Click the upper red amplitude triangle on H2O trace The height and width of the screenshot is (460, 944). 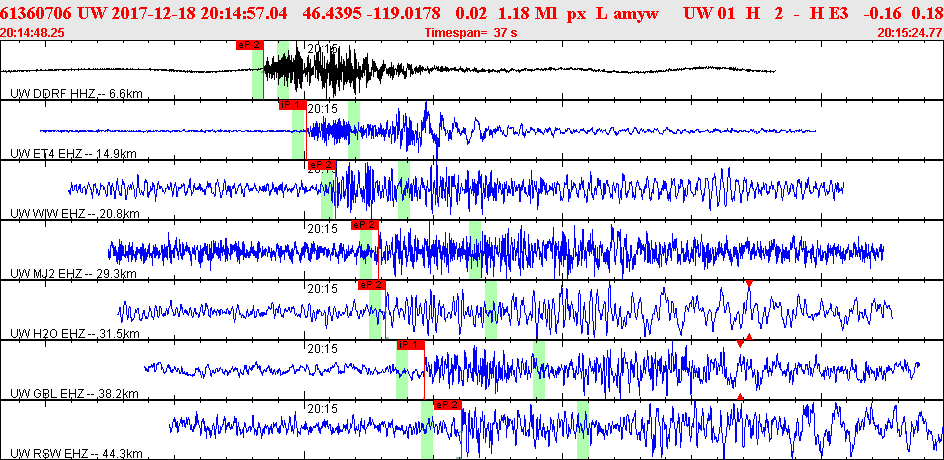pos(749,283)
